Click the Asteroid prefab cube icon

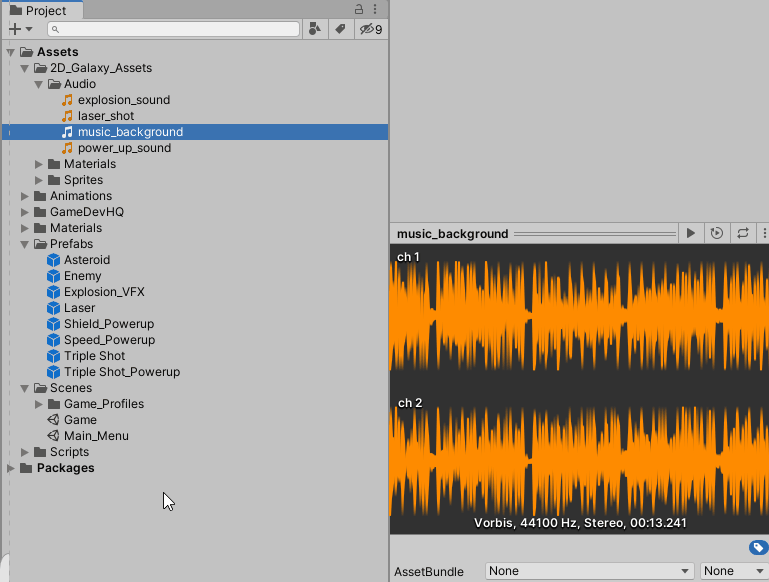point(53,260)
